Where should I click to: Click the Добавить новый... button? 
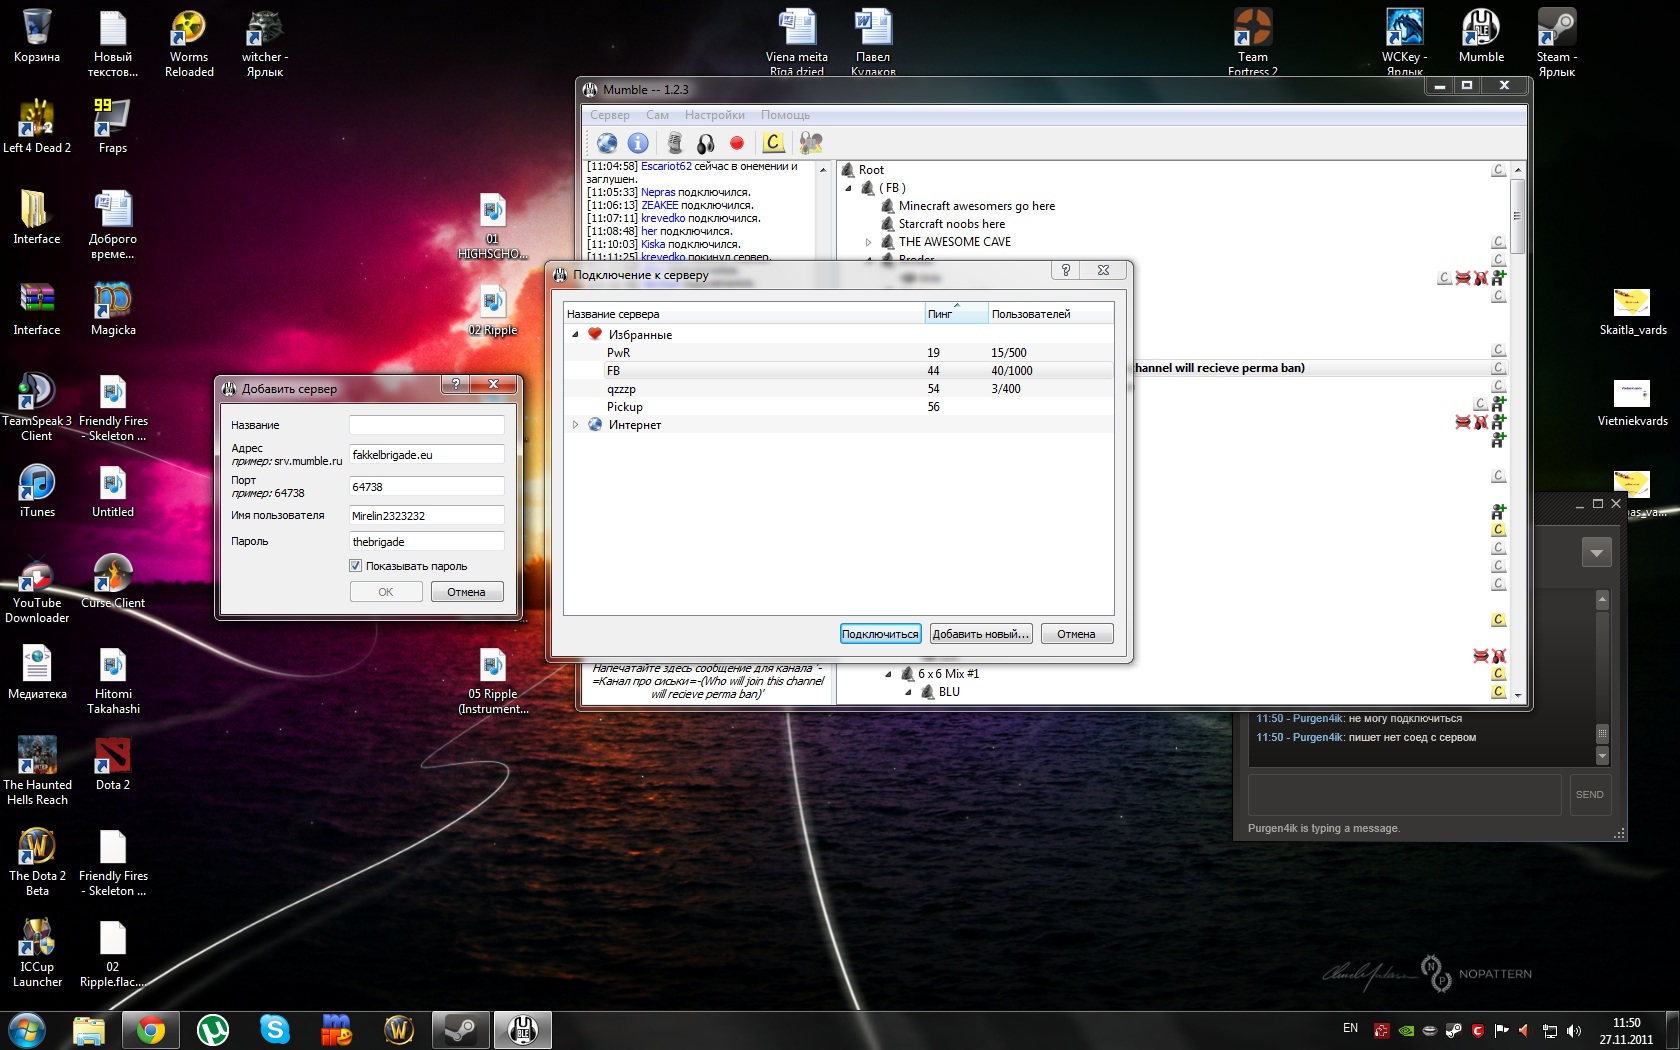(x=980, y=634)
